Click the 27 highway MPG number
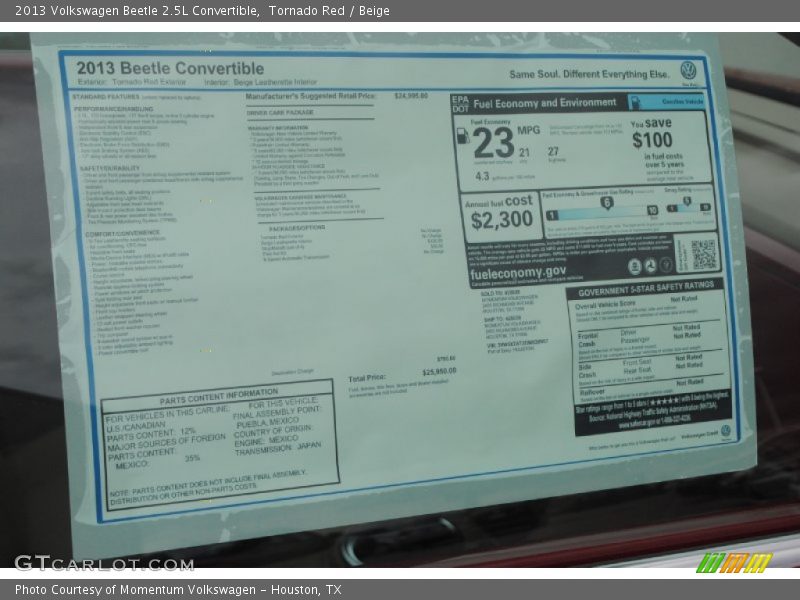The height and width of the screenshot is (600, 800). tap(553, 152)
